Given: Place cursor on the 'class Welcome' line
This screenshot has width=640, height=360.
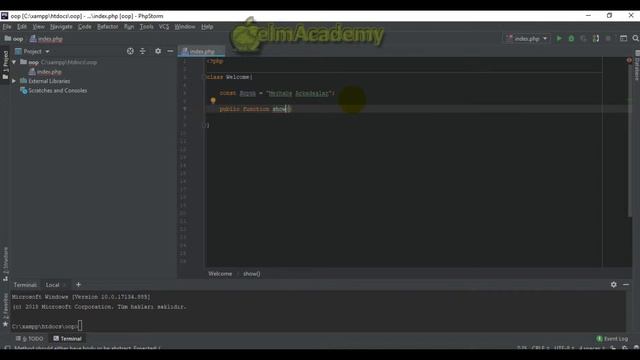Looking at the screenshot, I should [x=229, y=77].
